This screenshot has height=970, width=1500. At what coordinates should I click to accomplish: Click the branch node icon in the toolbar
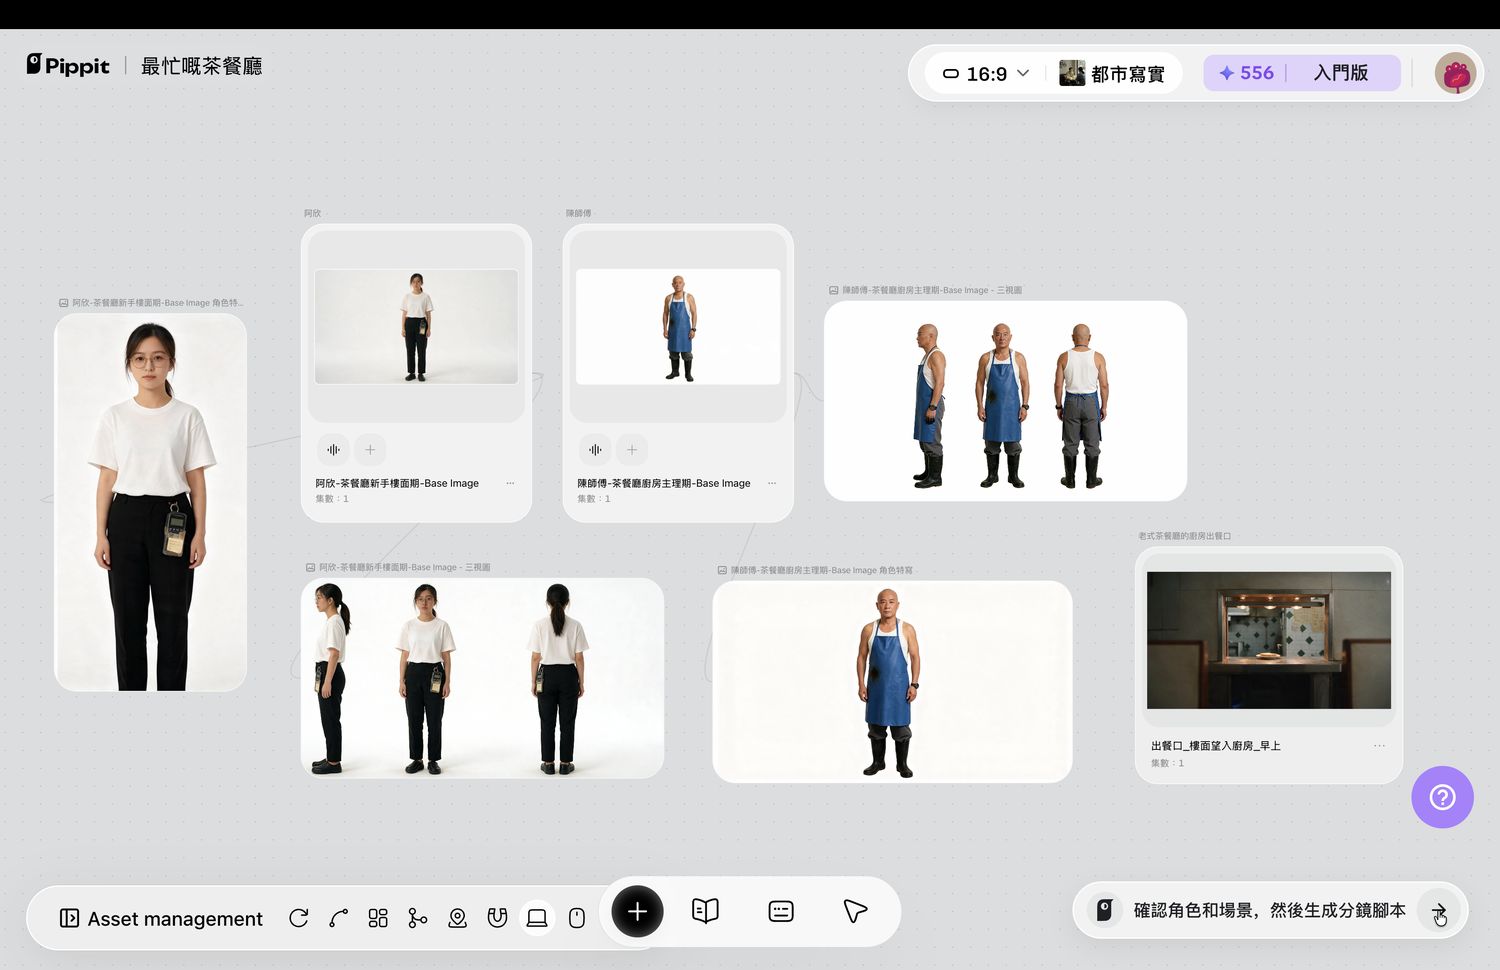pos(418,918)
